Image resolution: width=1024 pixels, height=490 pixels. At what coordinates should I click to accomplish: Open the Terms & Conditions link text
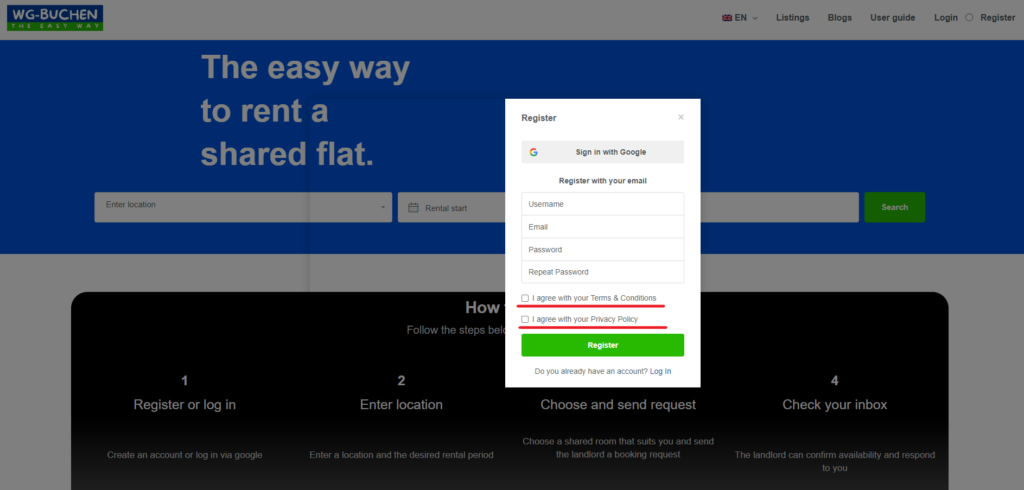(x=623, y=298)
